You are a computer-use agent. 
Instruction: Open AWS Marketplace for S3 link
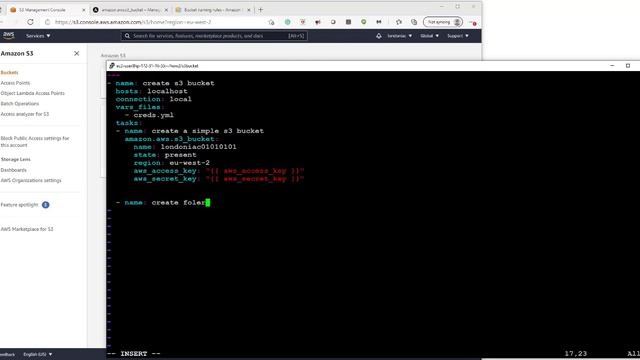pyautogui.click(x=27, y=229)
